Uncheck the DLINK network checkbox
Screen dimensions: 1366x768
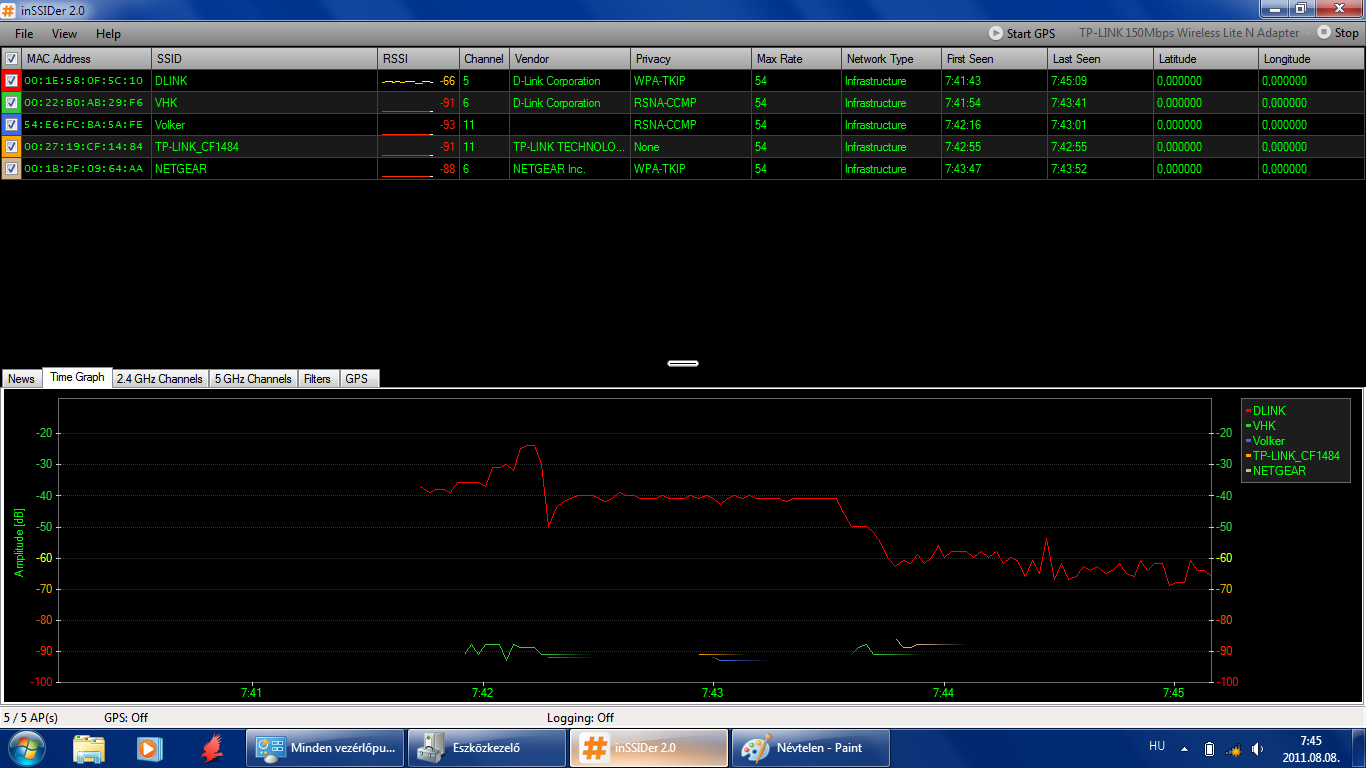[11, 81]
